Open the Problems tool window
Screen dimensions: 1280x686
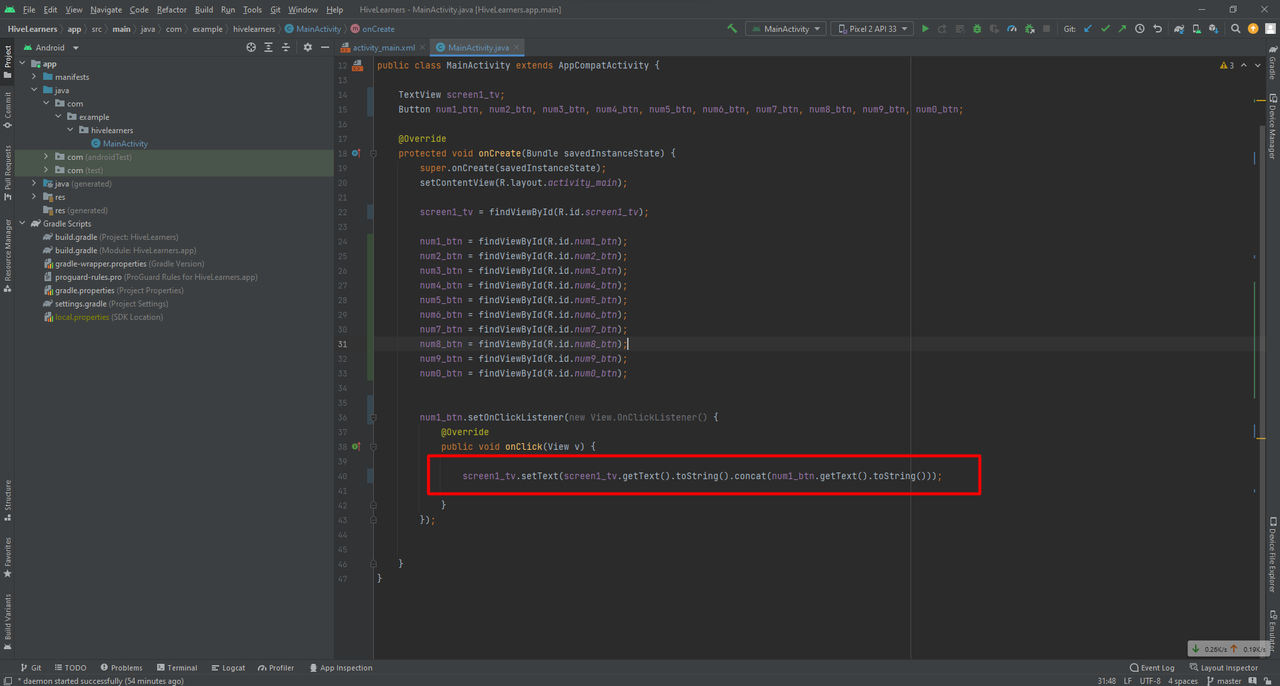point(121,668)
